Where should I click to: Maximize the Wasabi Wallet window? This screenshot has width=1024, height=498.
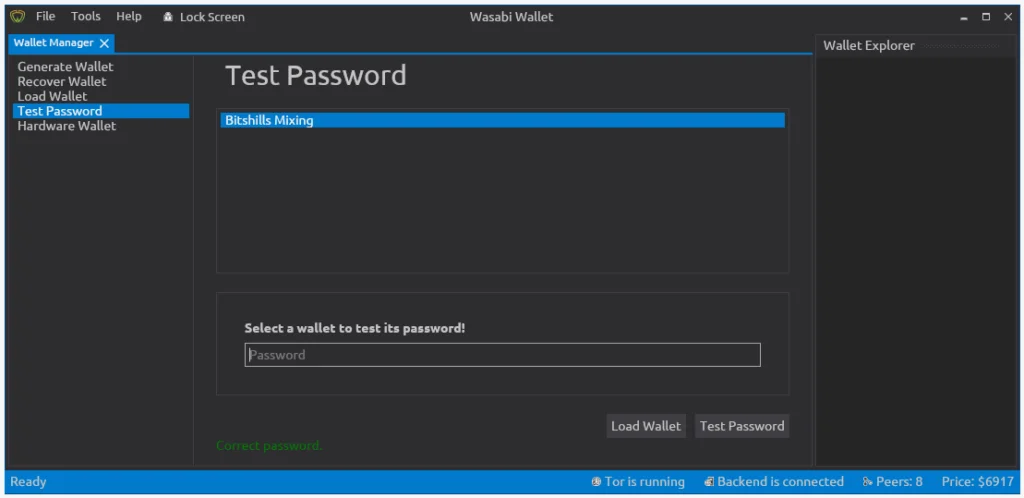point(986,17)
